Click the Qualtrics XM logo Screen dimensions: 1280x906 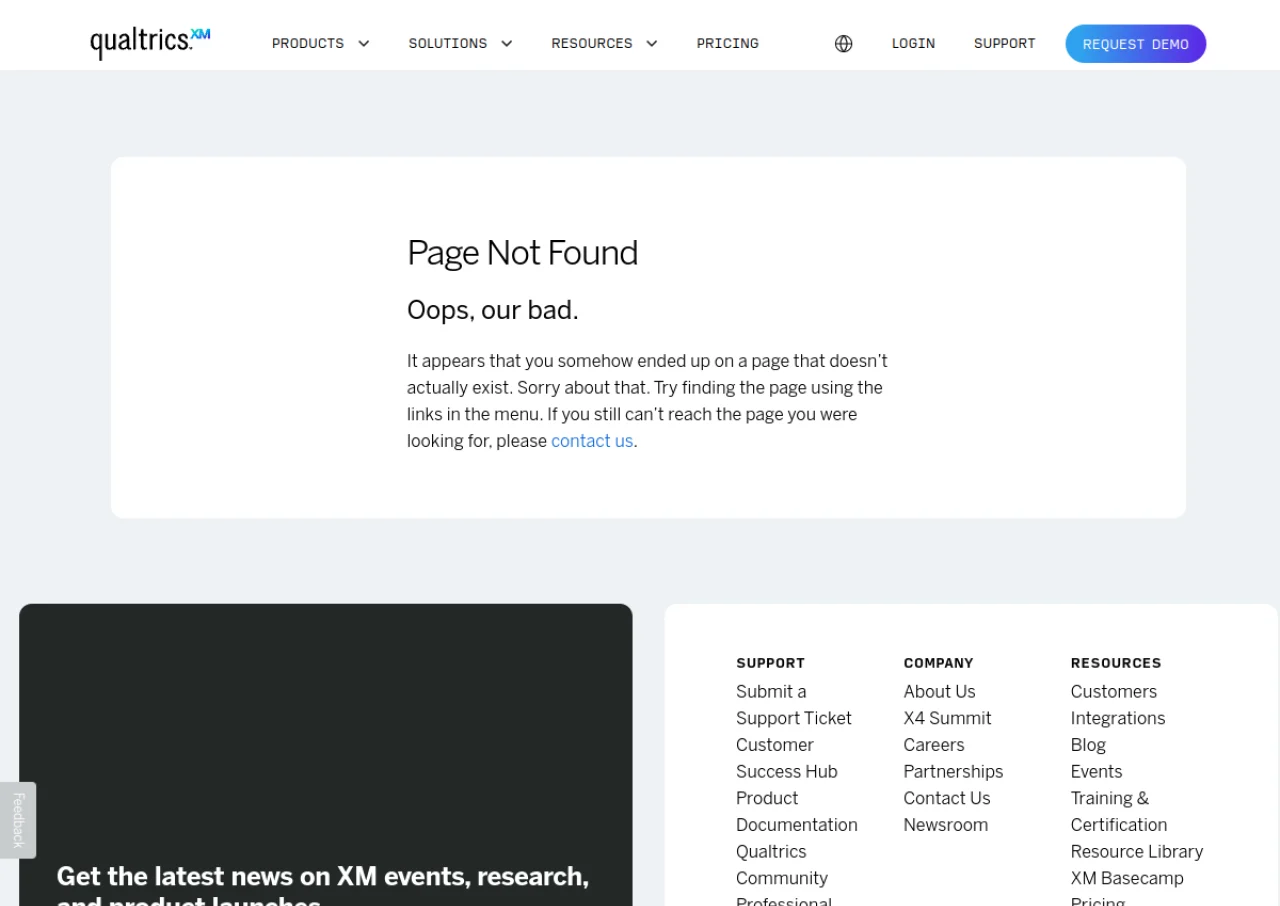tap(150, 42)
